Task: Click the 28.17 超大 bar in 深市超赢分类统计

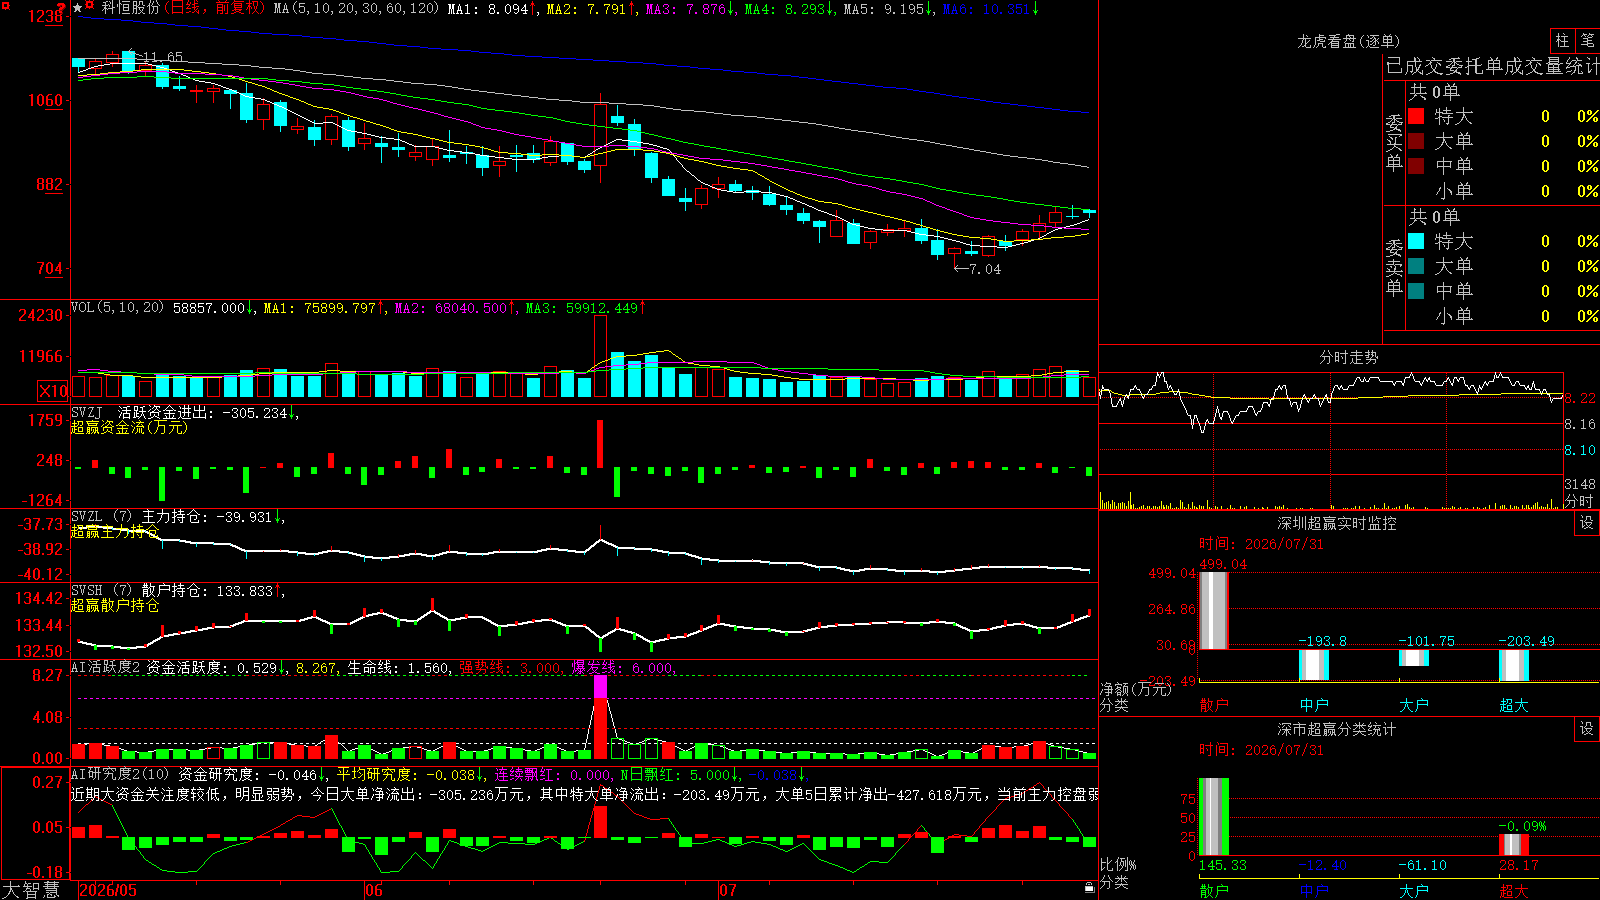Action: coord(1514,844)
